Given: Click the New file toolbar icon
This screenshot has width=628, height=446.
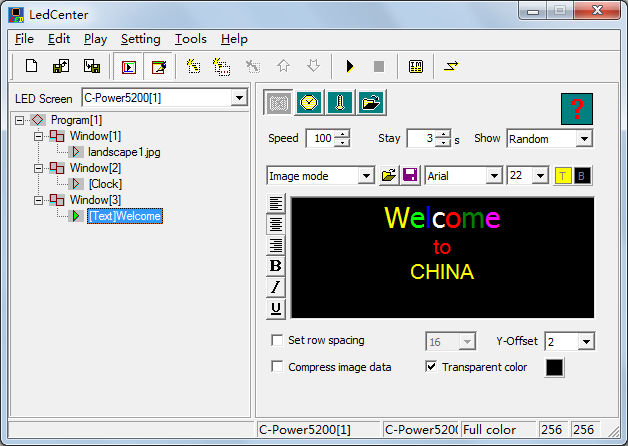Looking at the screenshot, I should coord(31,66).
